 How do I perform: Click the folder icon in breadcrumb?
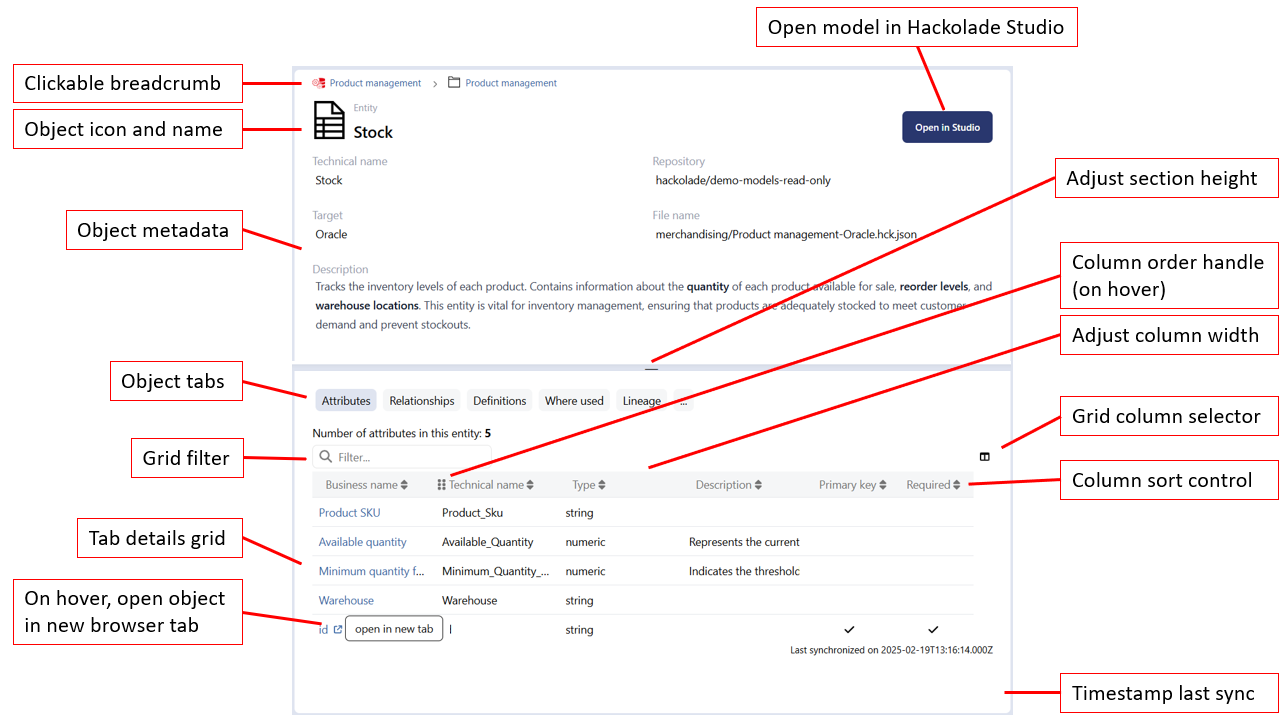[454, 83]
